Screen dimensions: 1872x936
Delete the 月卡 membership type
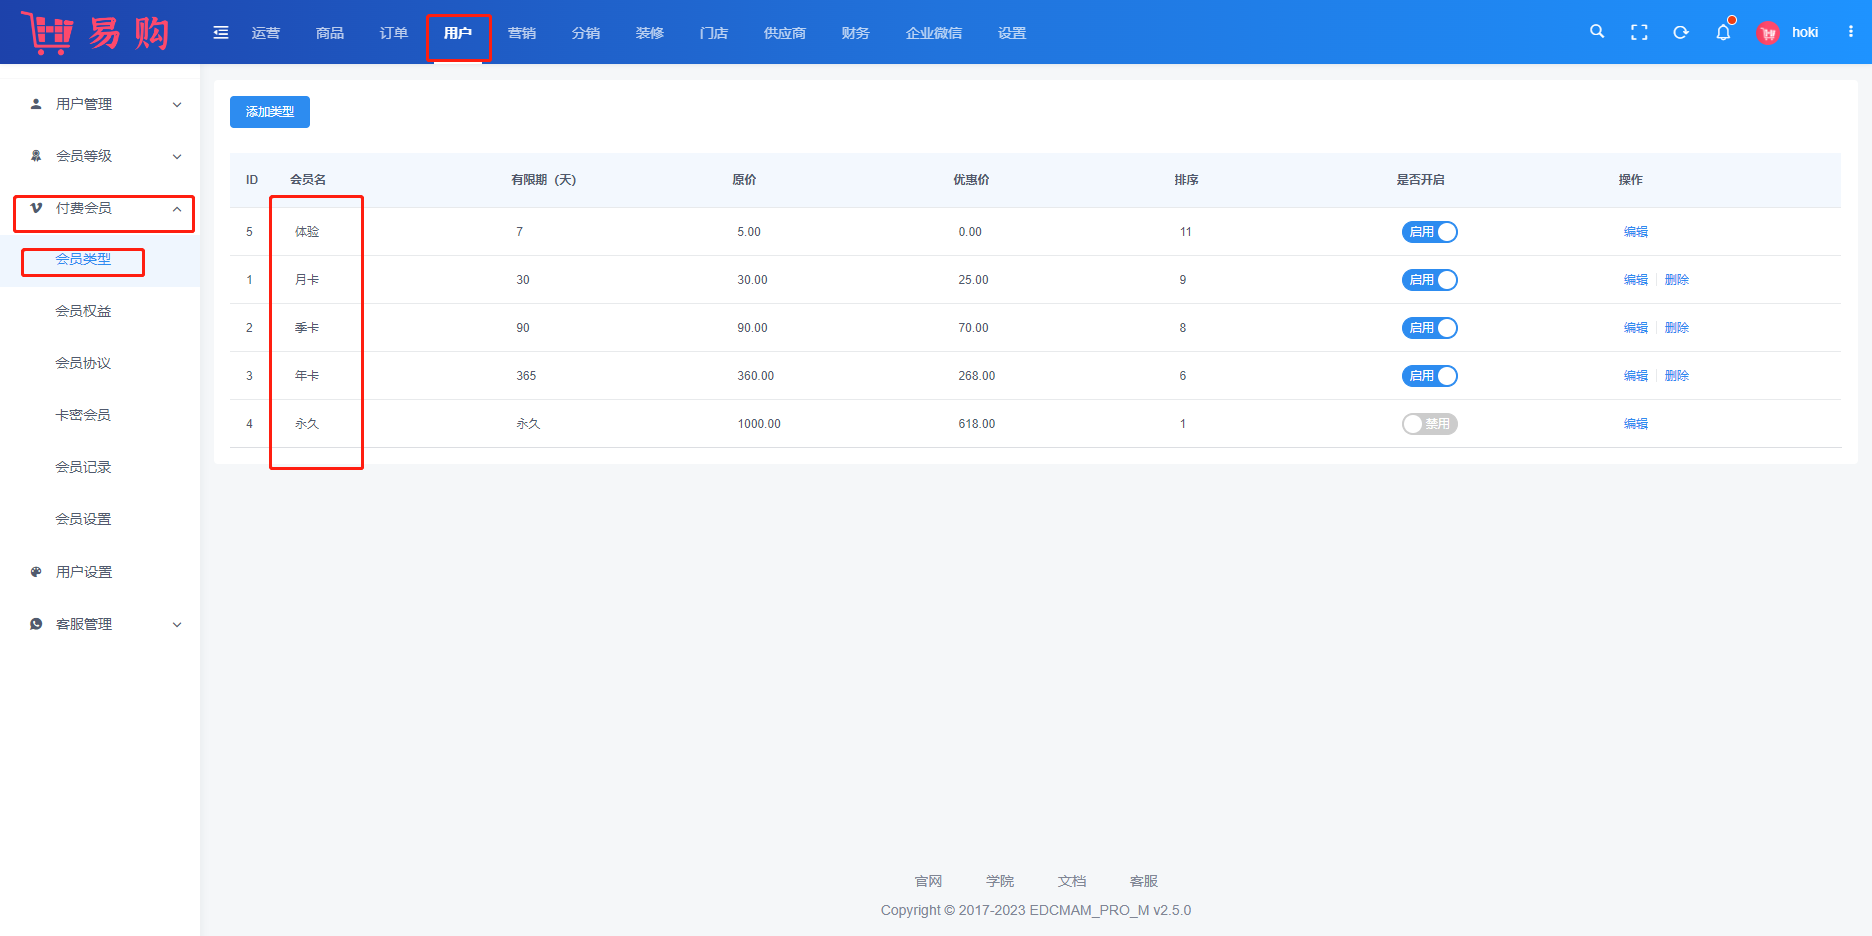coord(1677,280)
